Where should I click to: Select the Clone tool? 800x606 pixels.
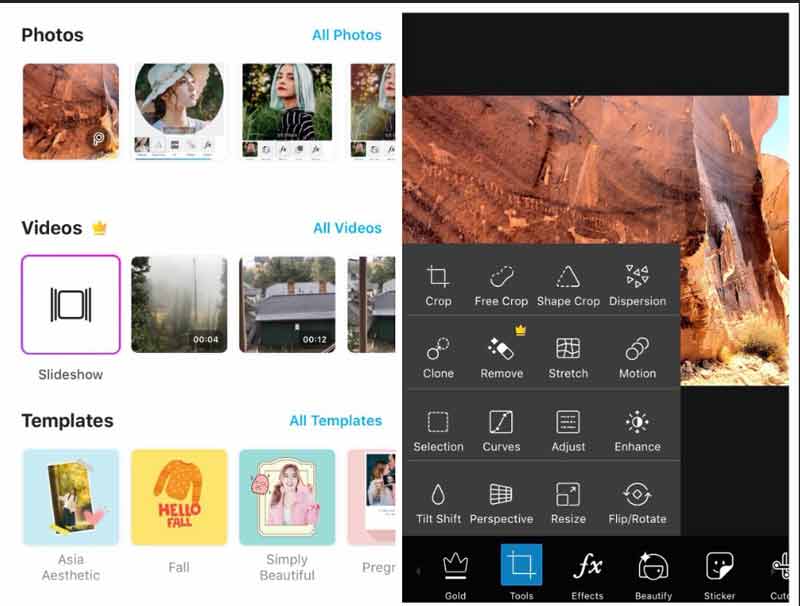[x=438, y=357]
